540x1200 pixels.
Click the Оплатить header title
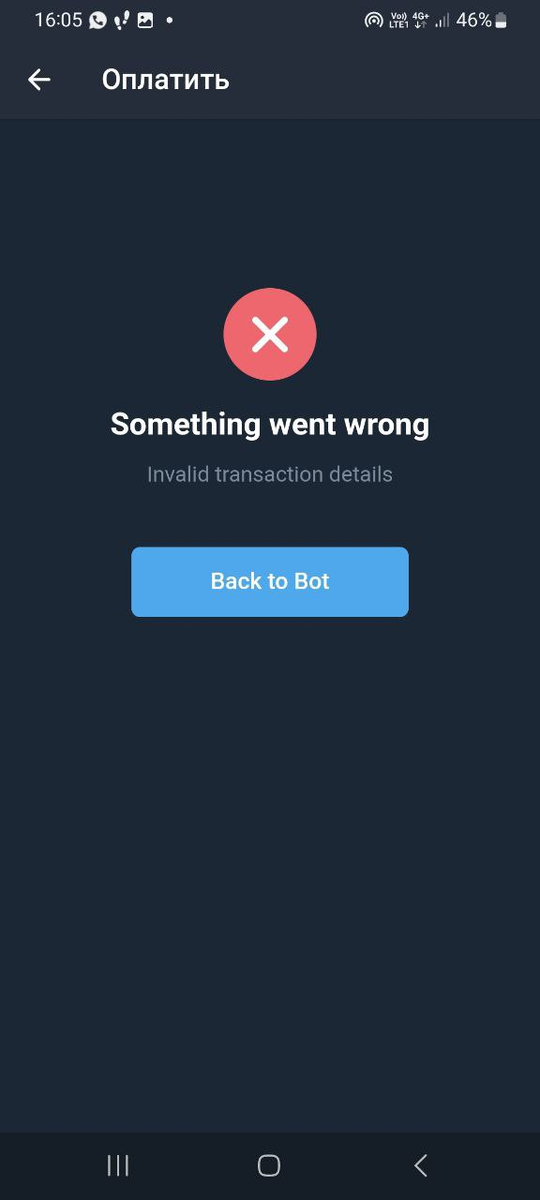click(166, 80)
